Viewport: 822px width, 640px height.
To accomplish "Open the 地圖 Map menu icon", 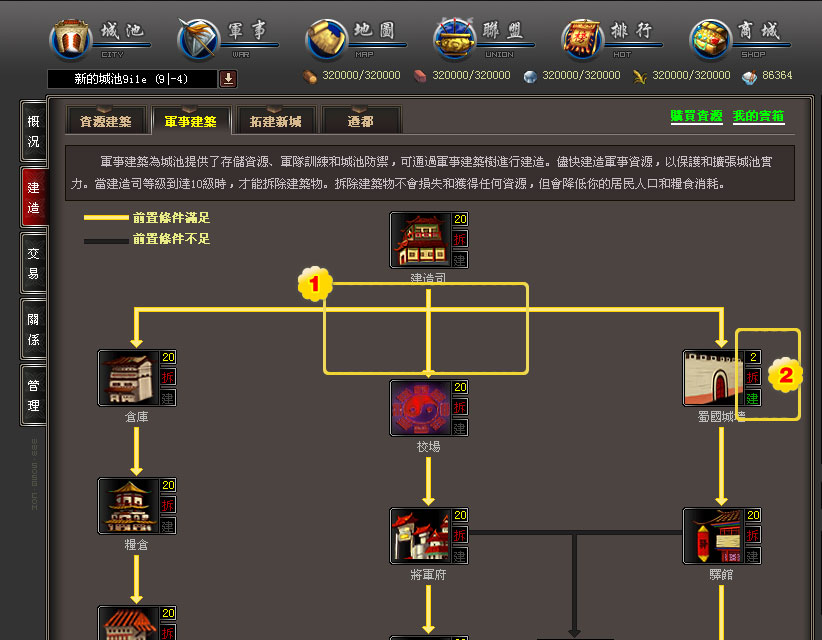I will 327,40.
